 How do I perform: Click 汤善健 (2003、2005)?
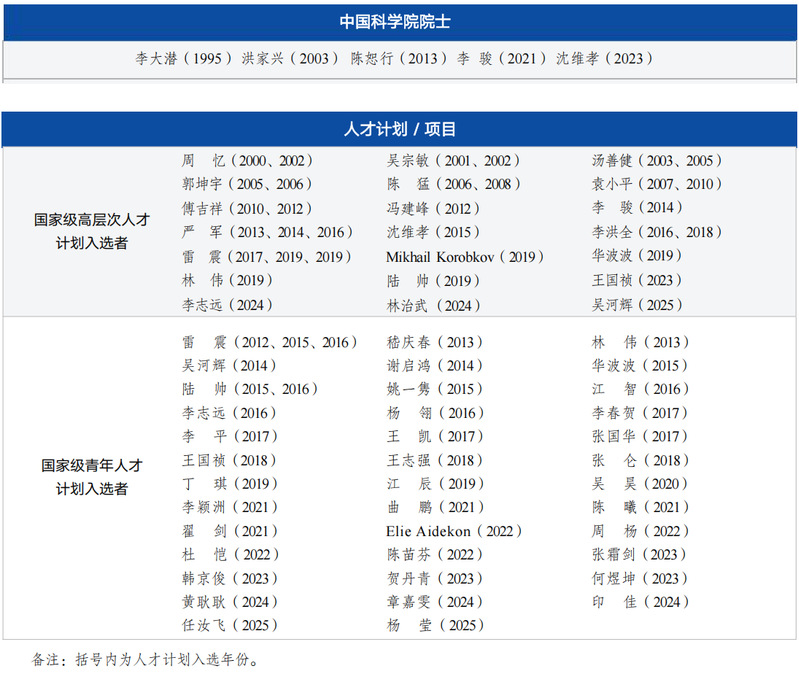(x=657, y=160)
